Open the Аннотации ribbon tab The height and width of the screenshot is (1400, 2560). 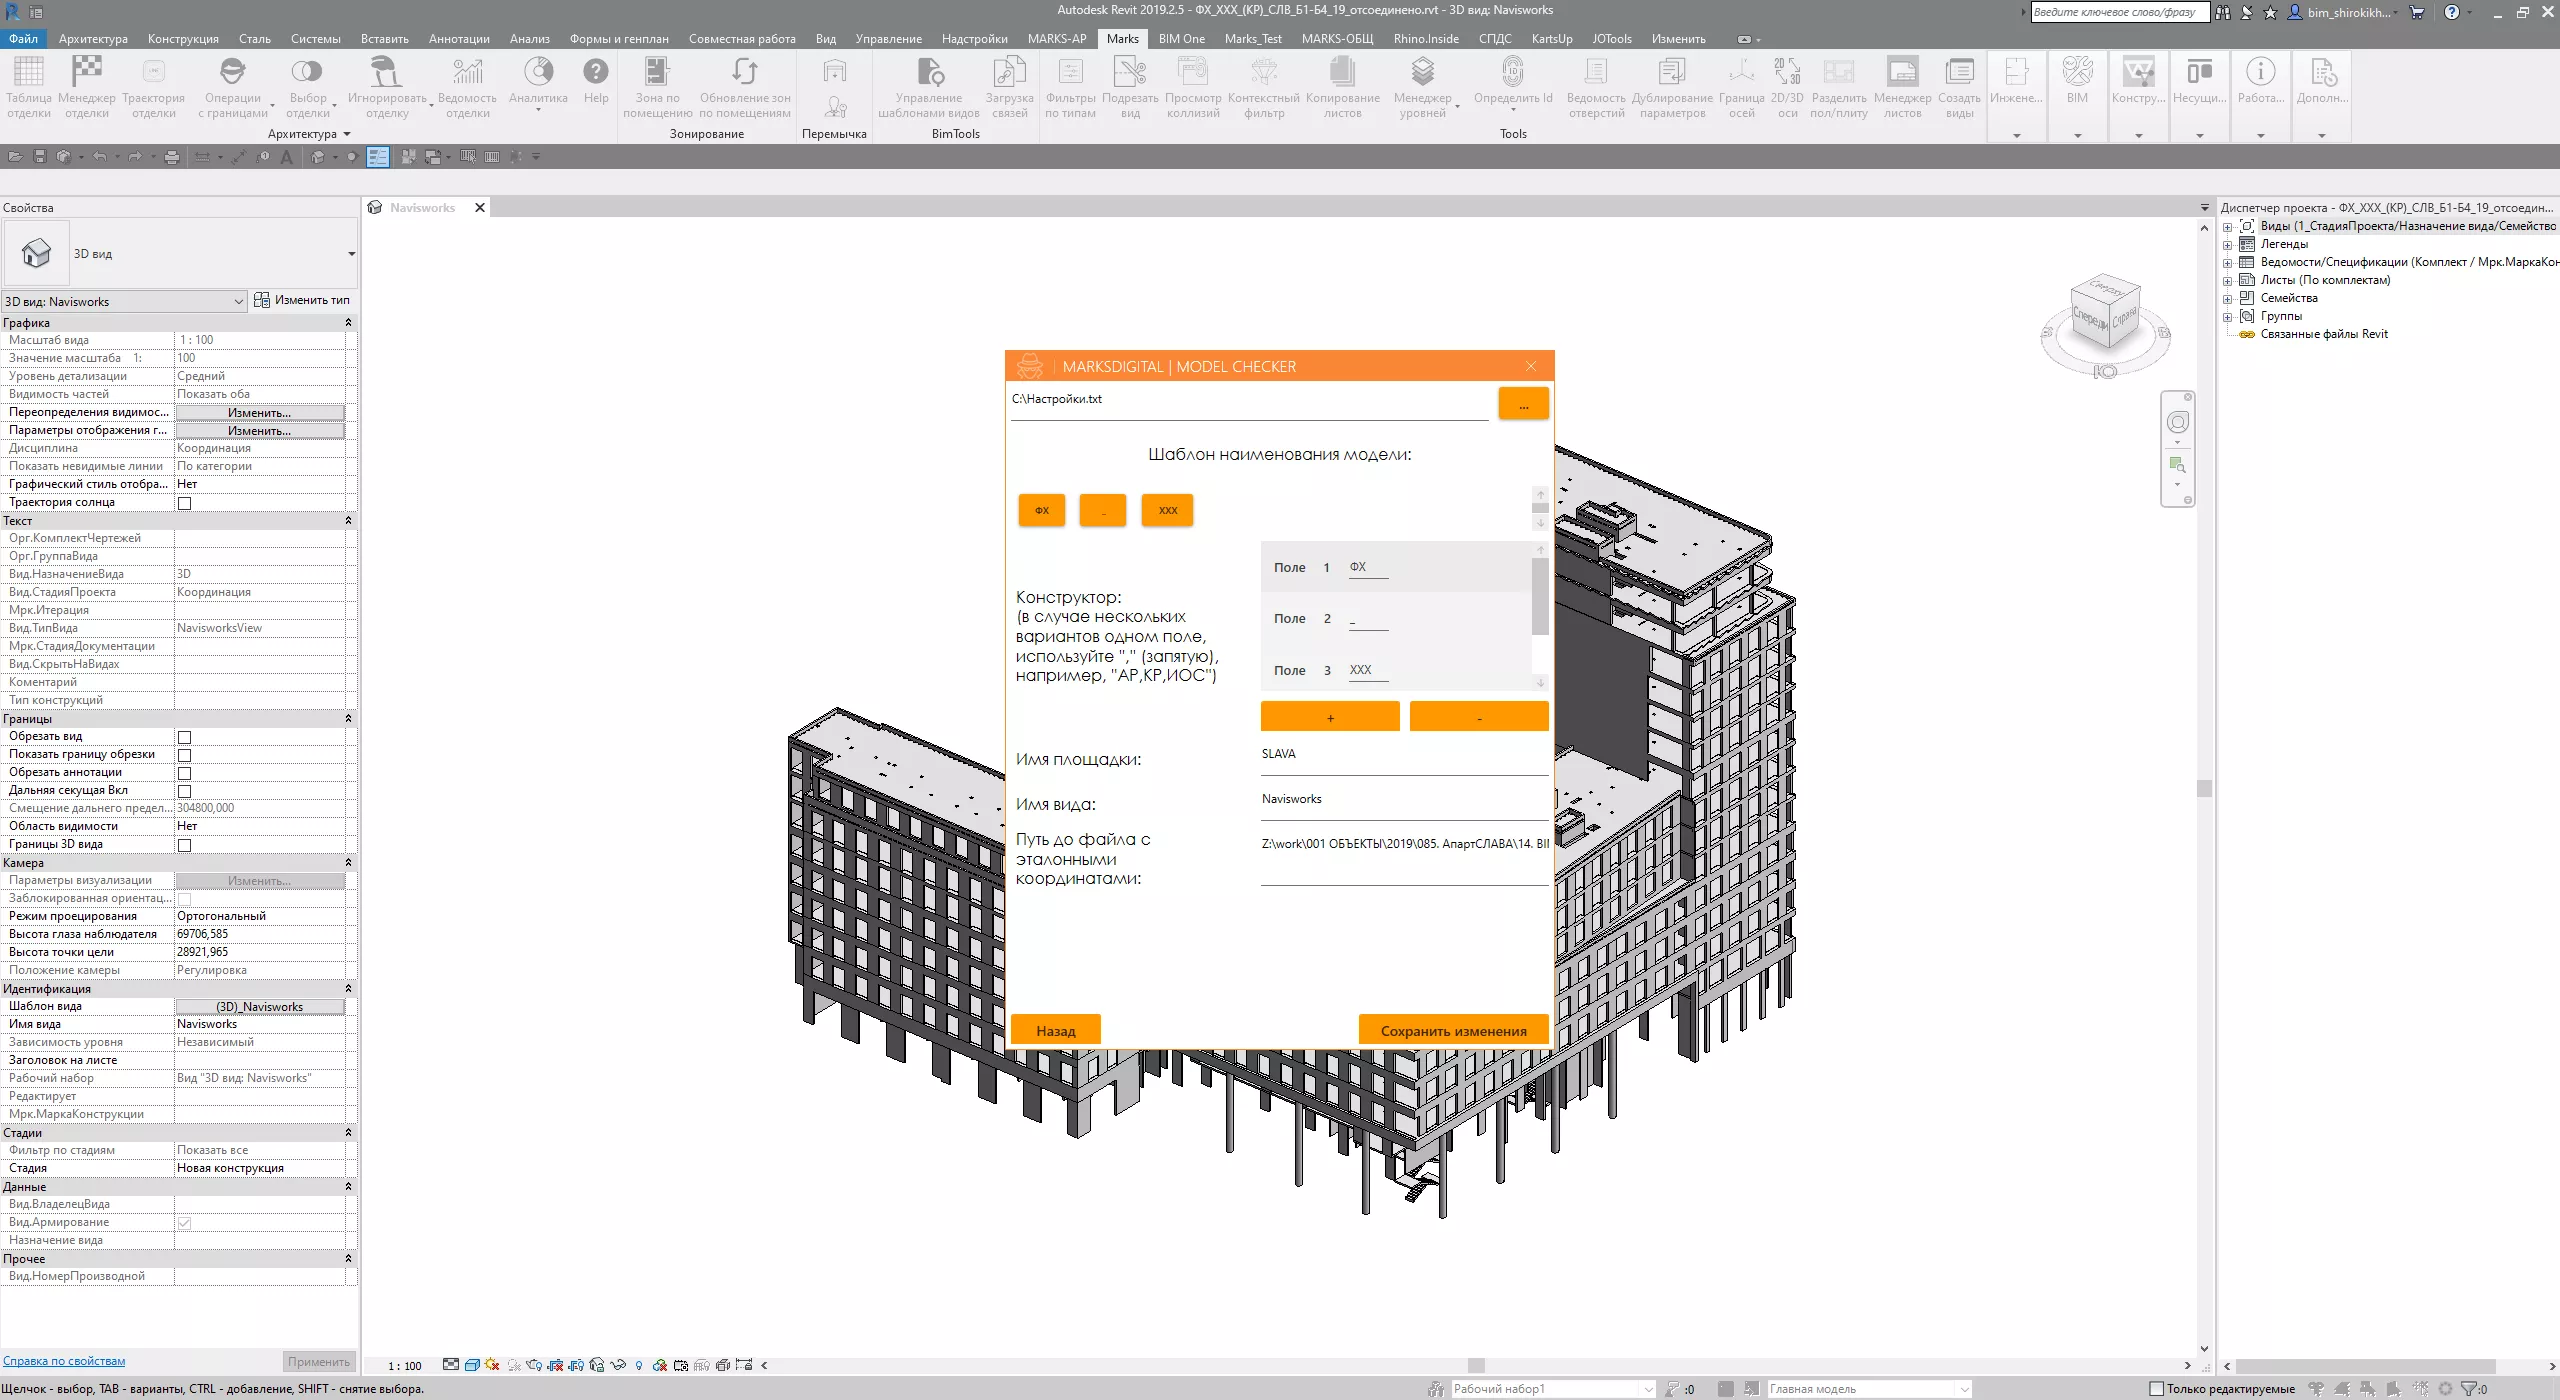(459, 39)
